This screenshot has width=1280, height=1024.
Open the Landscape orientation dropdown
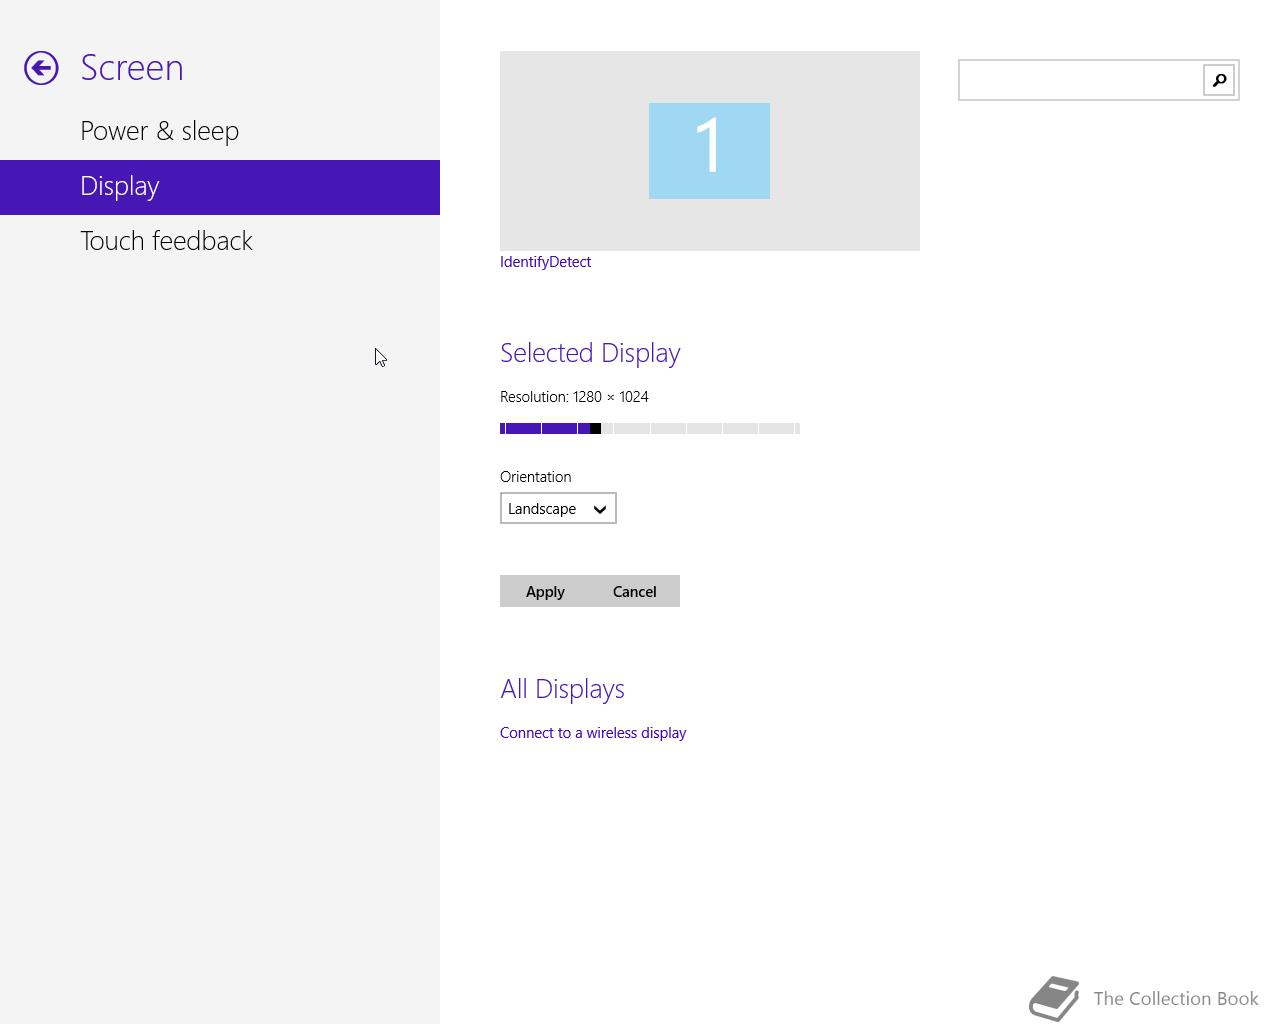tap(558, 508)
